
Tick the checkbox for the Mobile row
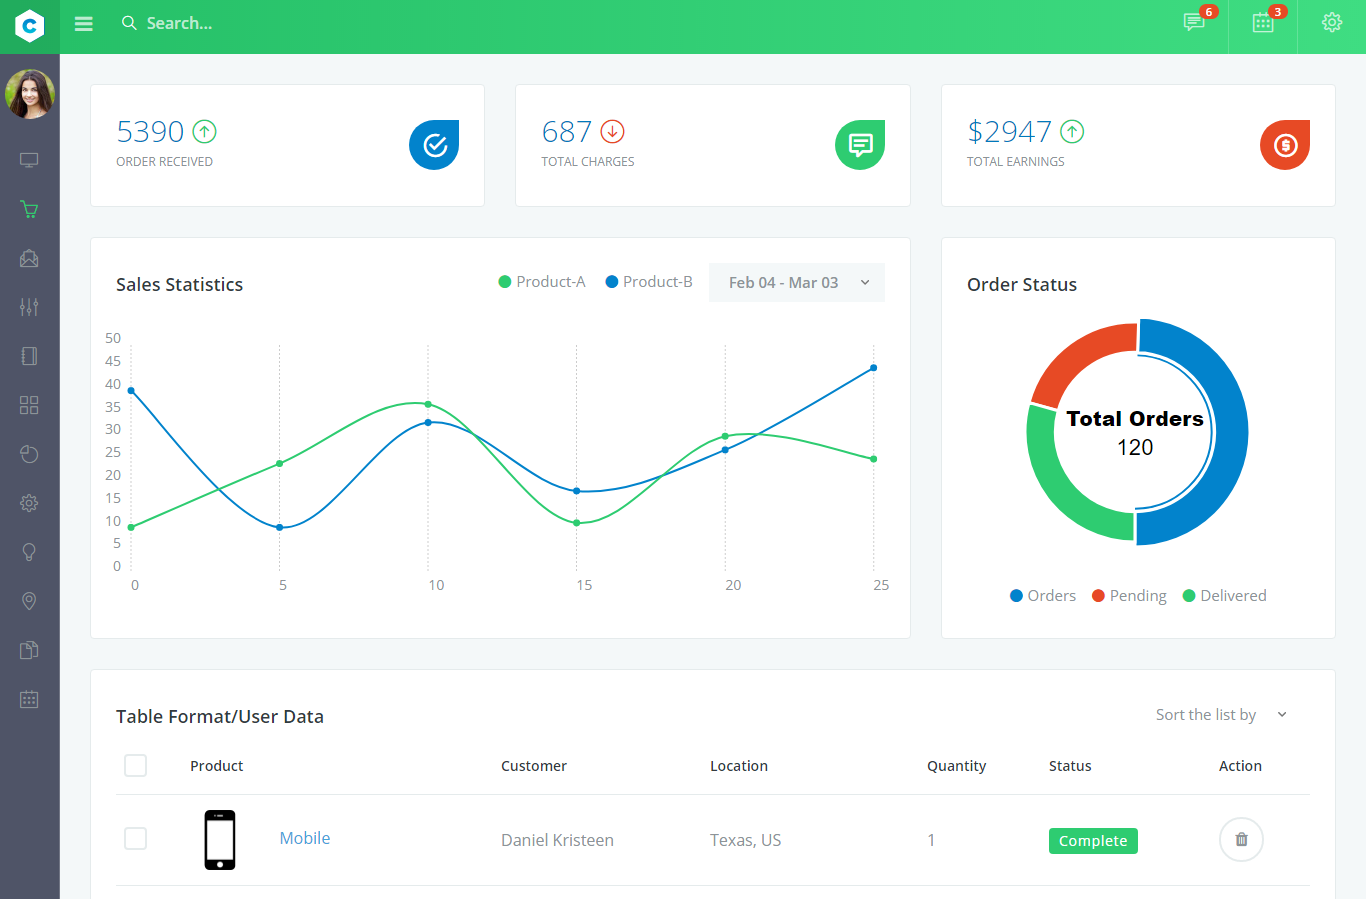[x=135, y=839]
